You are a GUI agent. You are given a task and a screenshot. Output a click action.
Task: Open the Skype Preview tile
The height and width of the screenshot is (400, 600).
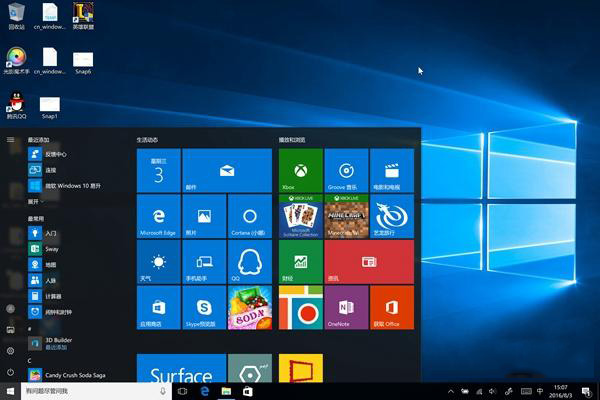(204, 307)
